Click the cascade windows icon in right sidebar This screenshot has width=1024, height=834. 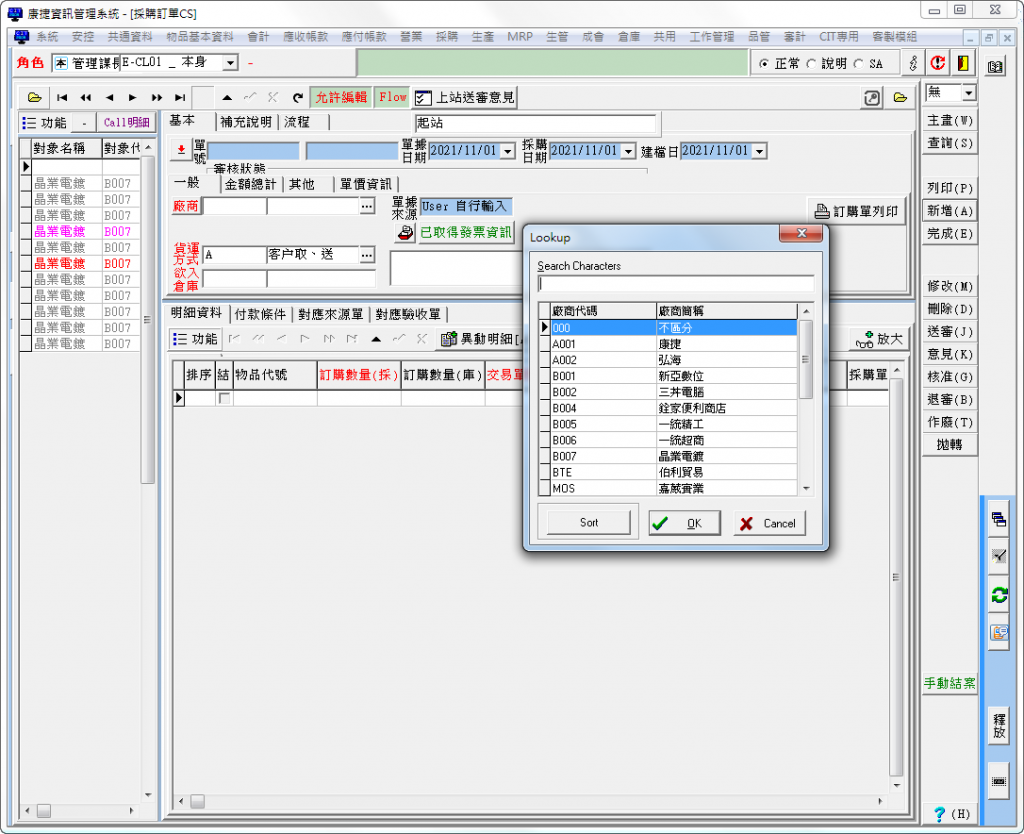998,519
